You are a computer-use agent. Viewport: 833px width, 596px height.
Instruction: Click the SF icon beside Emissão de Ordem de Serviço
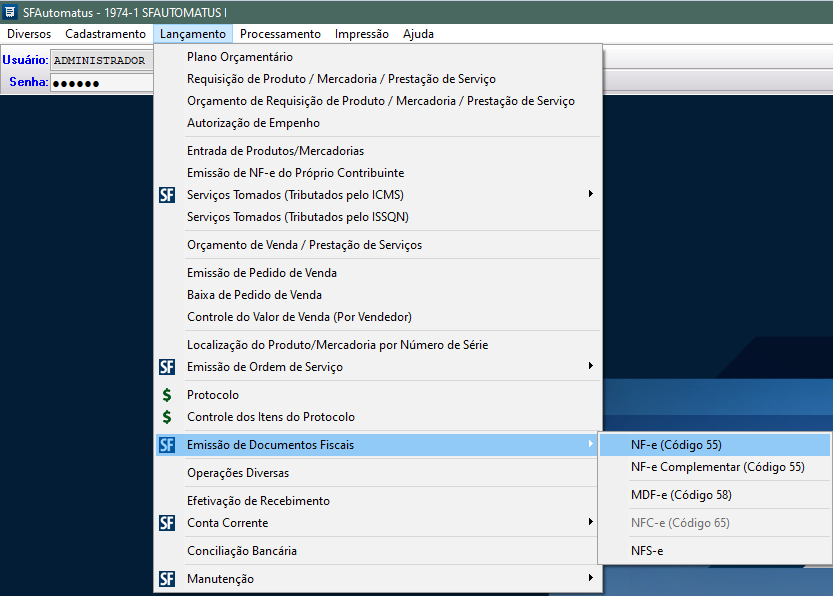pos(167,367)
